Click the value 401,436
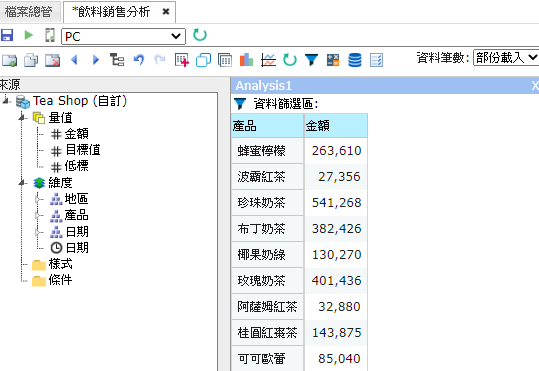This screenshot has width=539, height=371. 337,281
